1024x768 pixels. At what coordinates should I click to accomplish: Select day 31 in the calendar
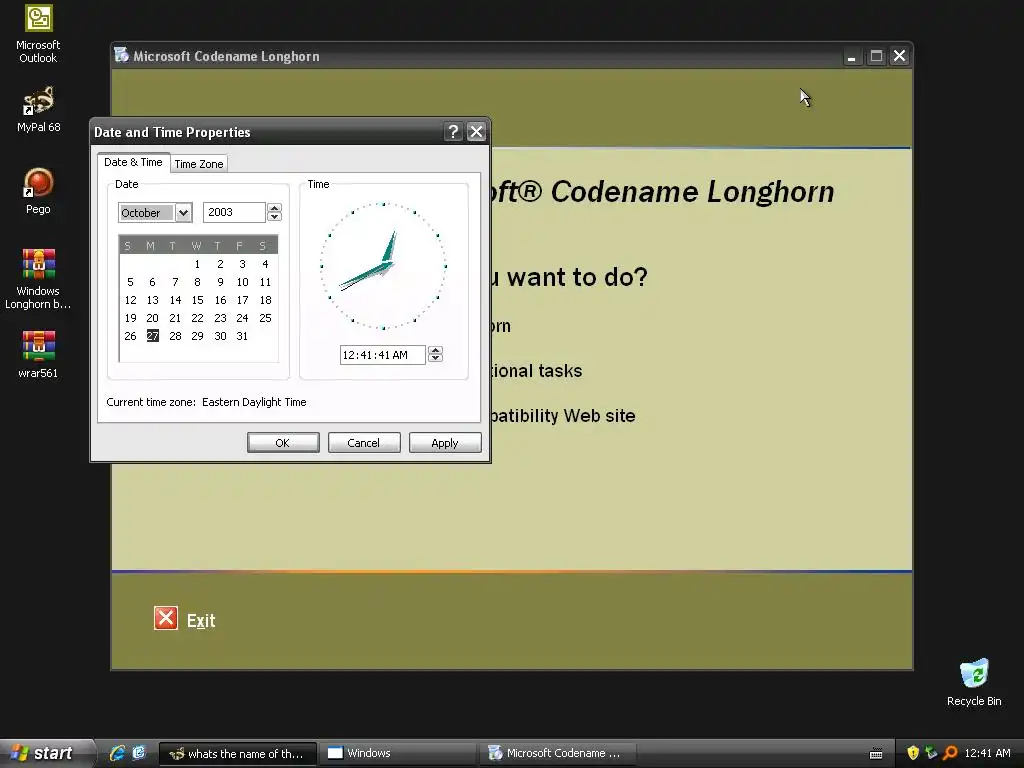tap(242, 336)
